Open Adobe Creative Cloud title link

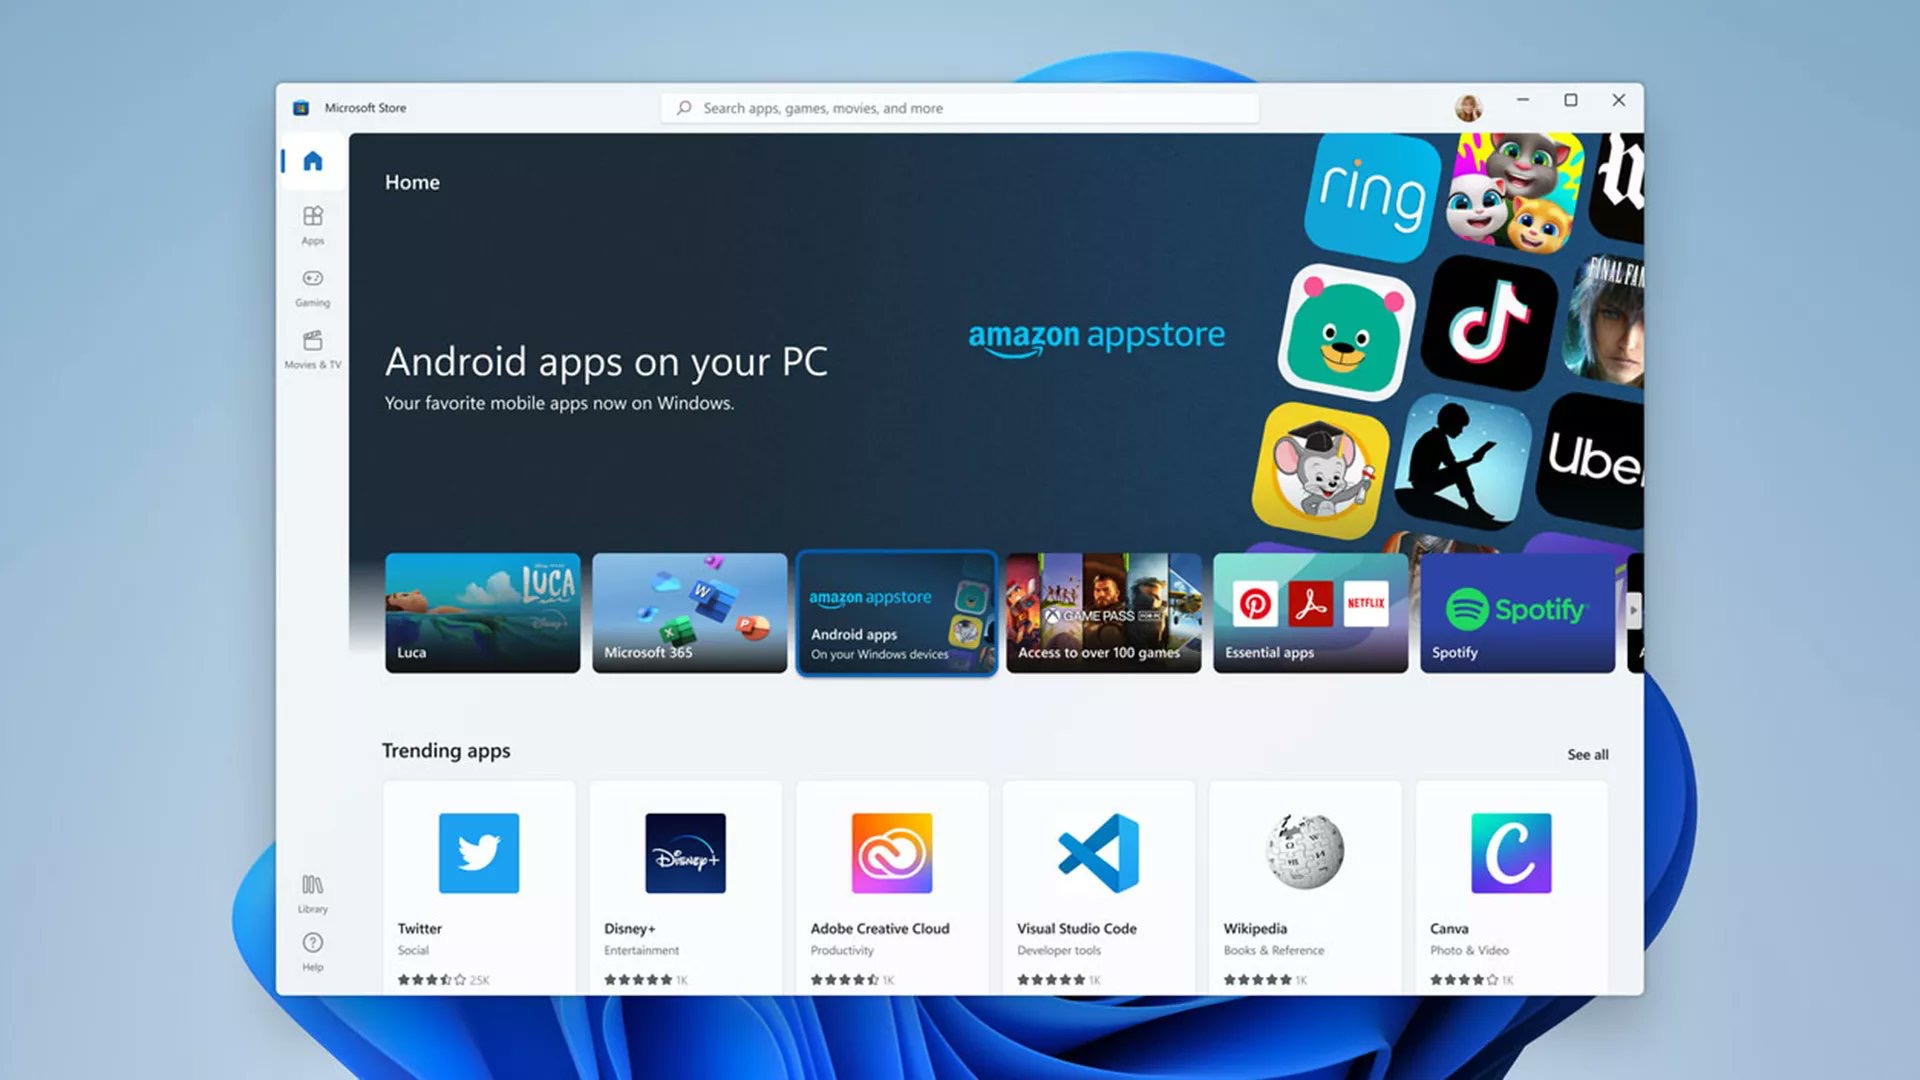880,929
